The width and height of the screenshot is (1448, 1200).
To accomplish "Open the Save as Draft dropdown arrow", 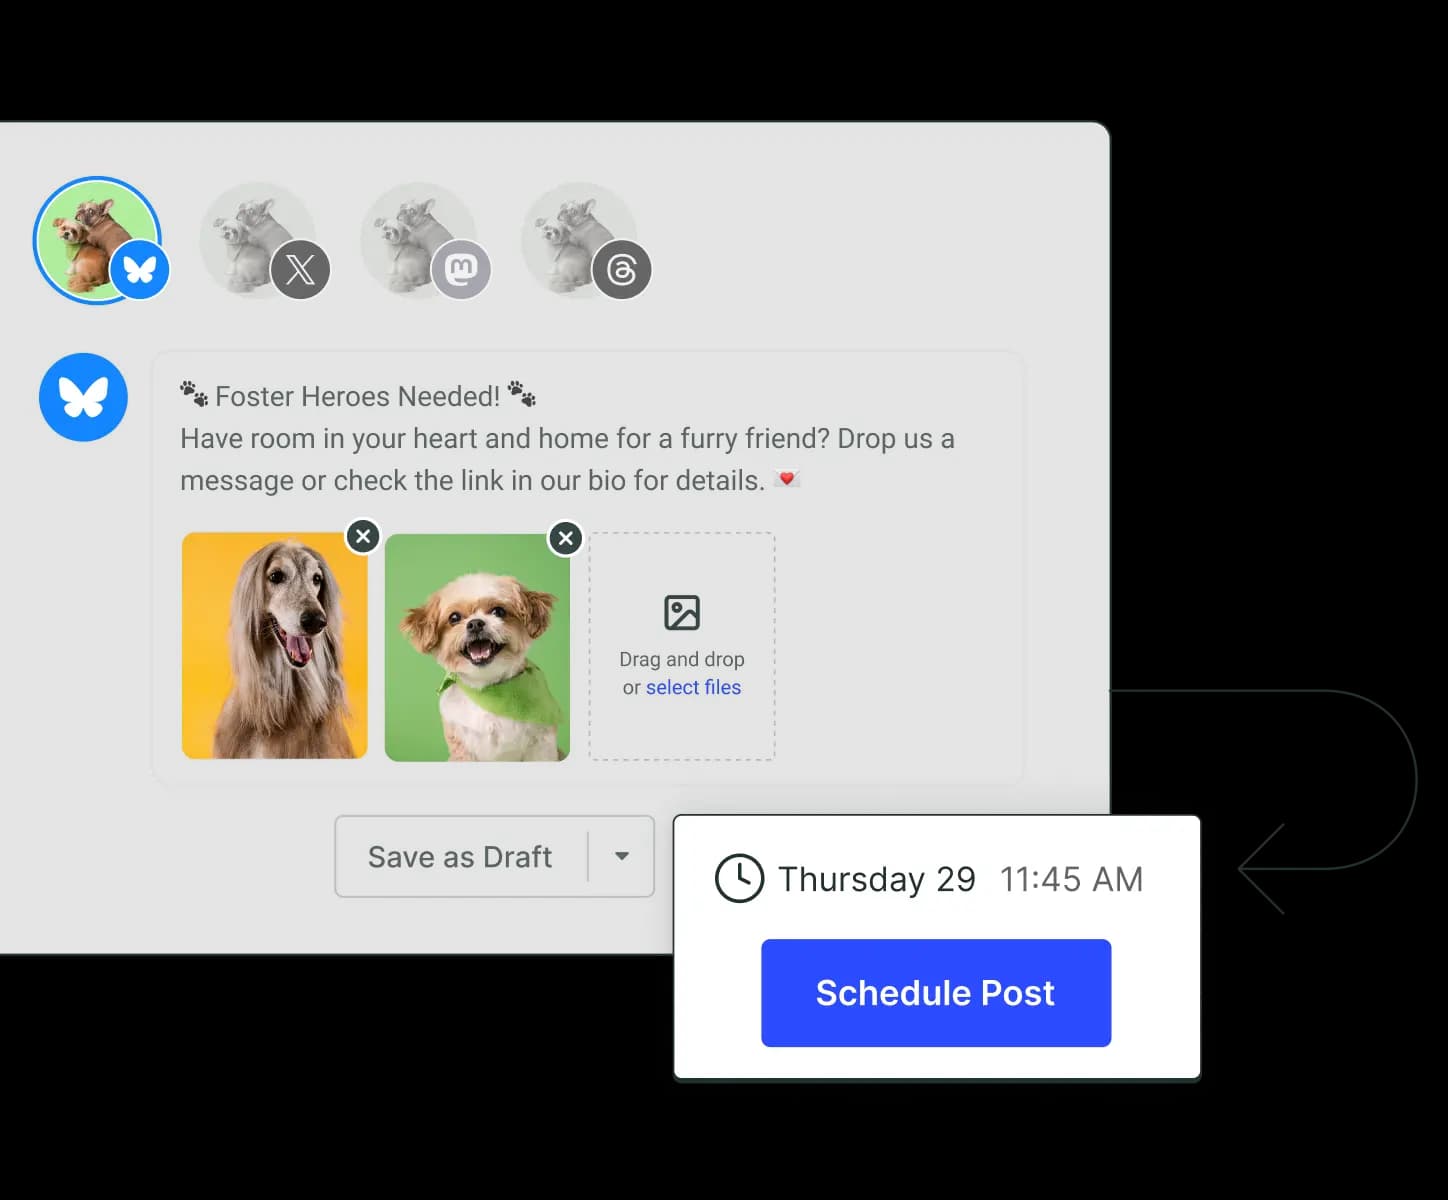I will click(622, 856).
